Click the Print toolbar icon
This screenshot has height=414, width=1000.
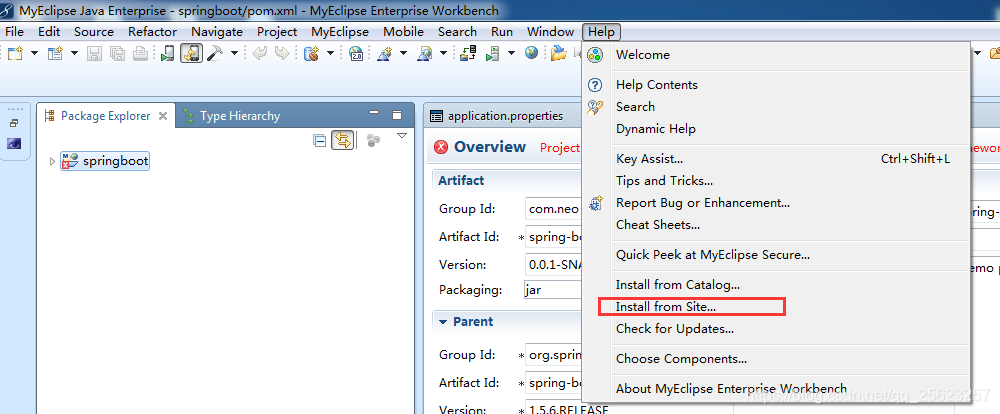coord(140,54)
